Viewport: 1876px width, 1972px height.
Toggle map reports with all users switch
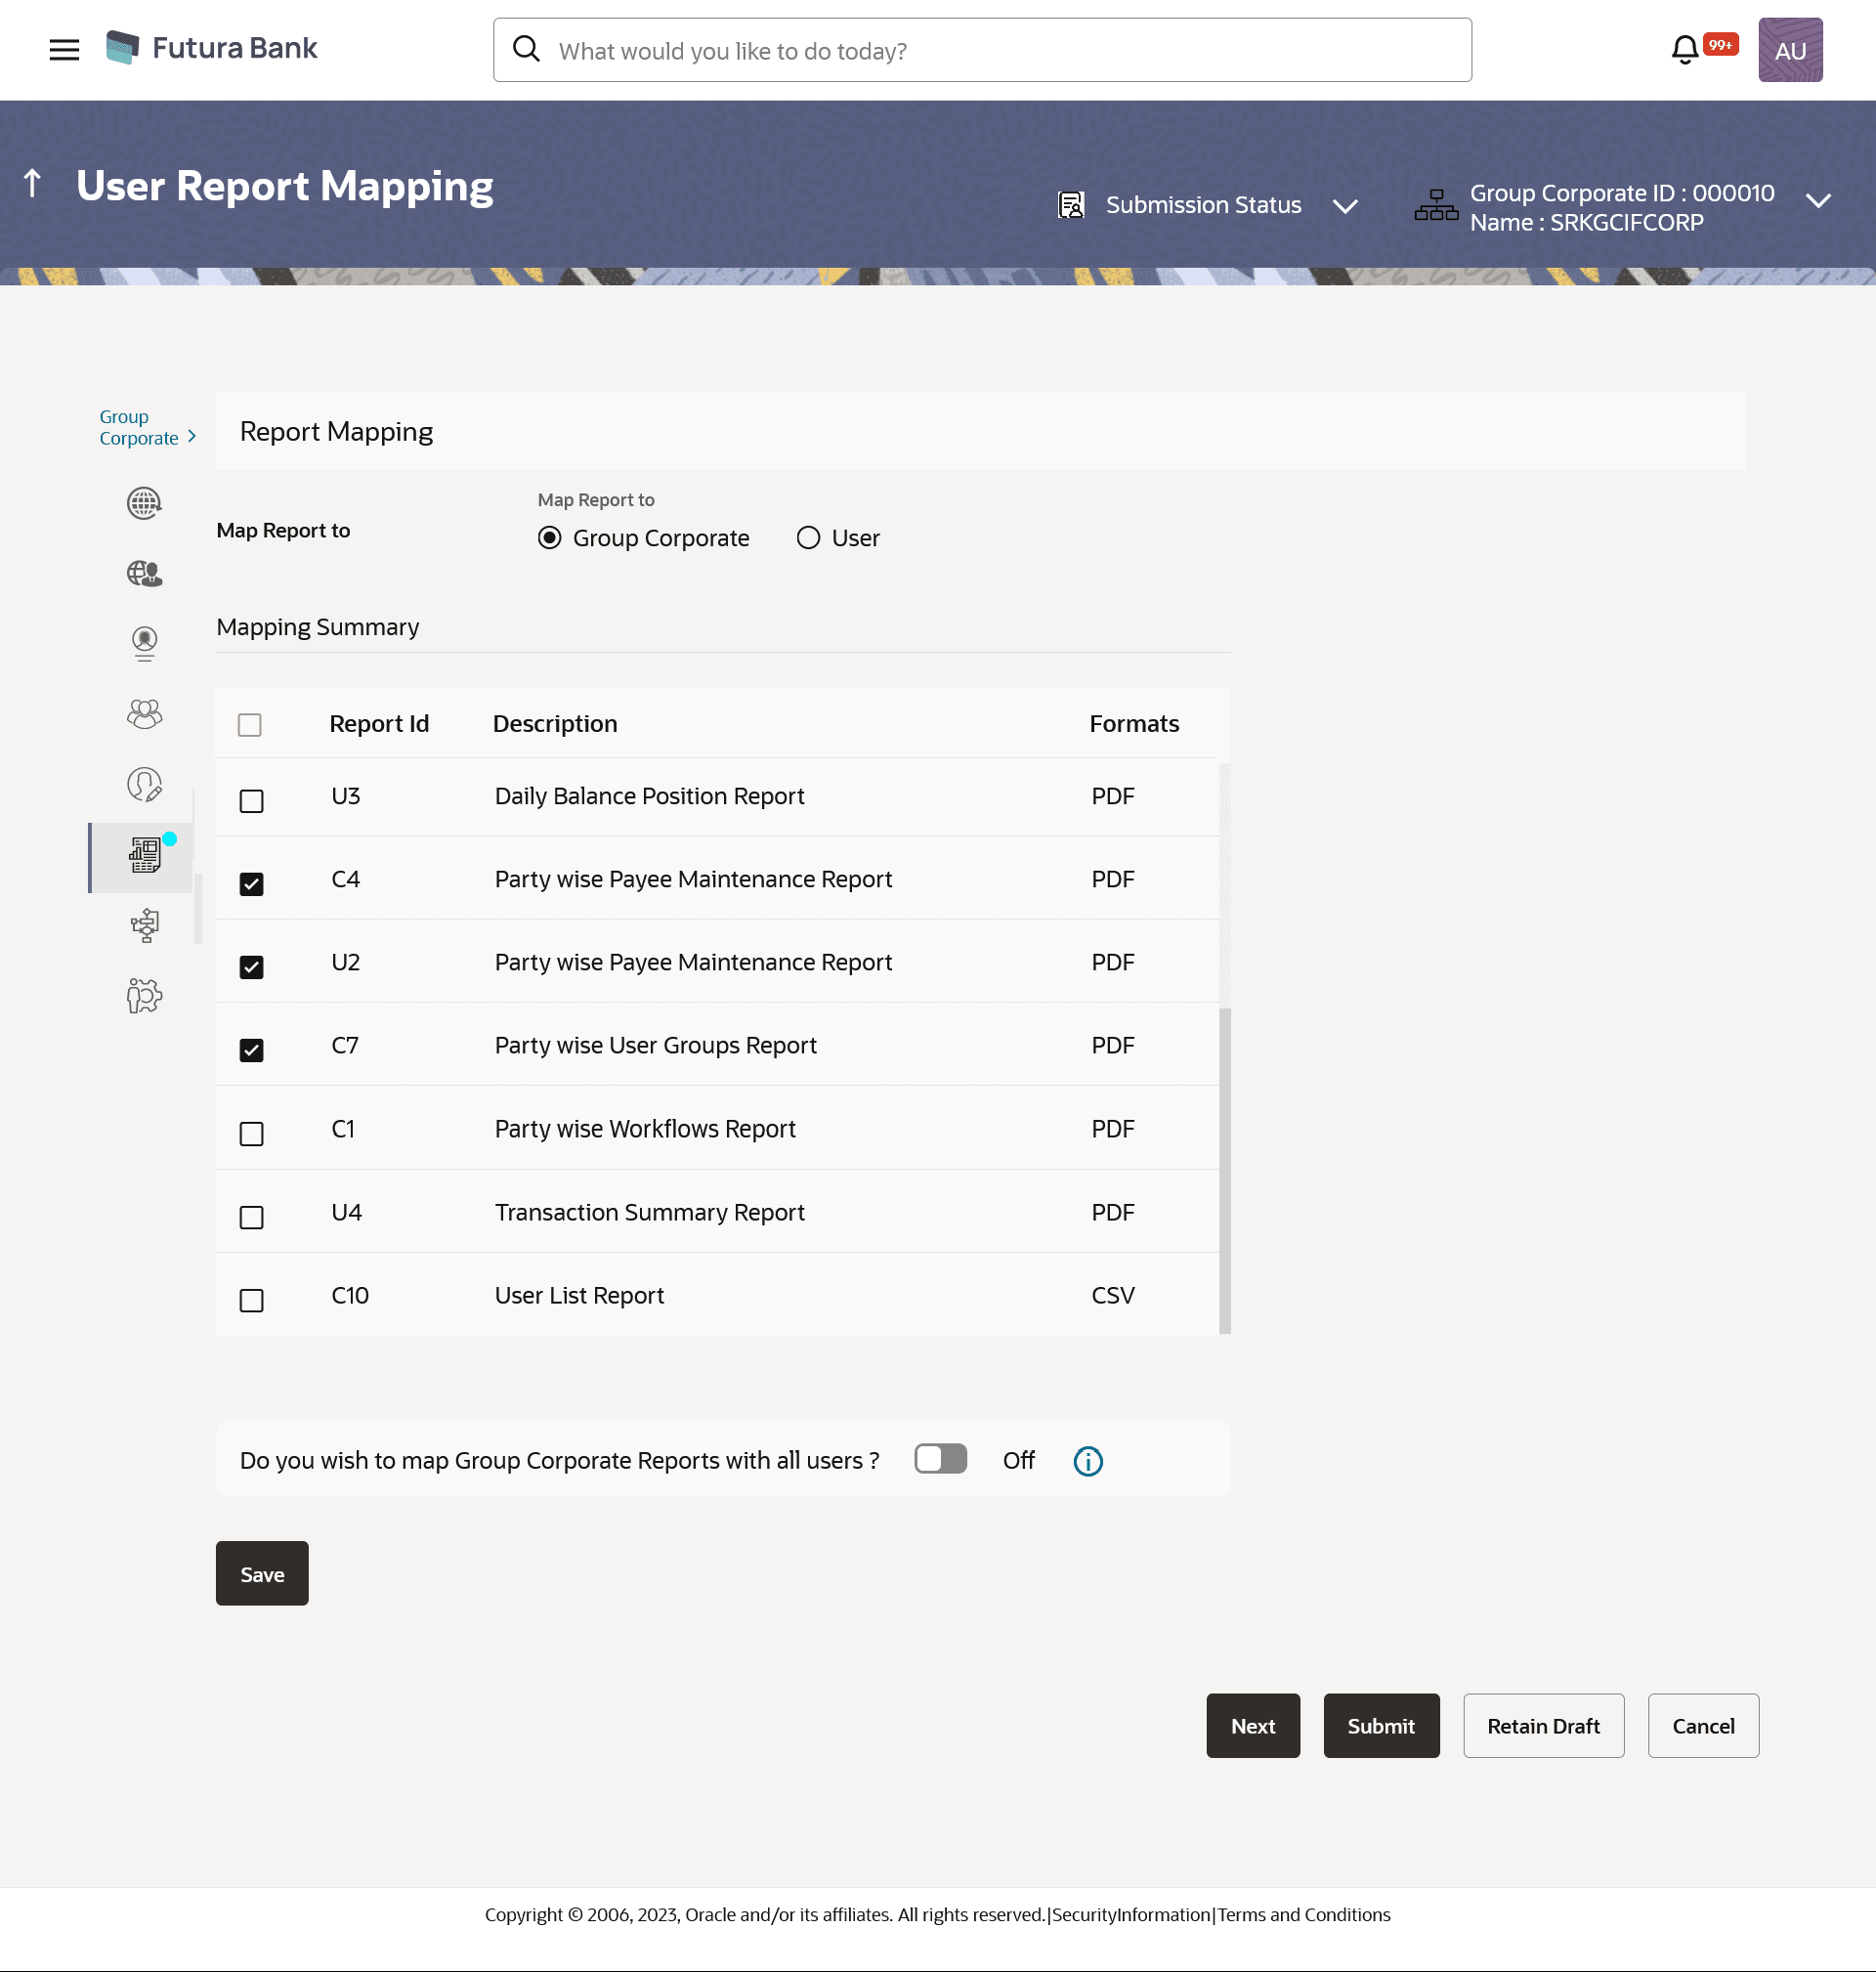940,1459
